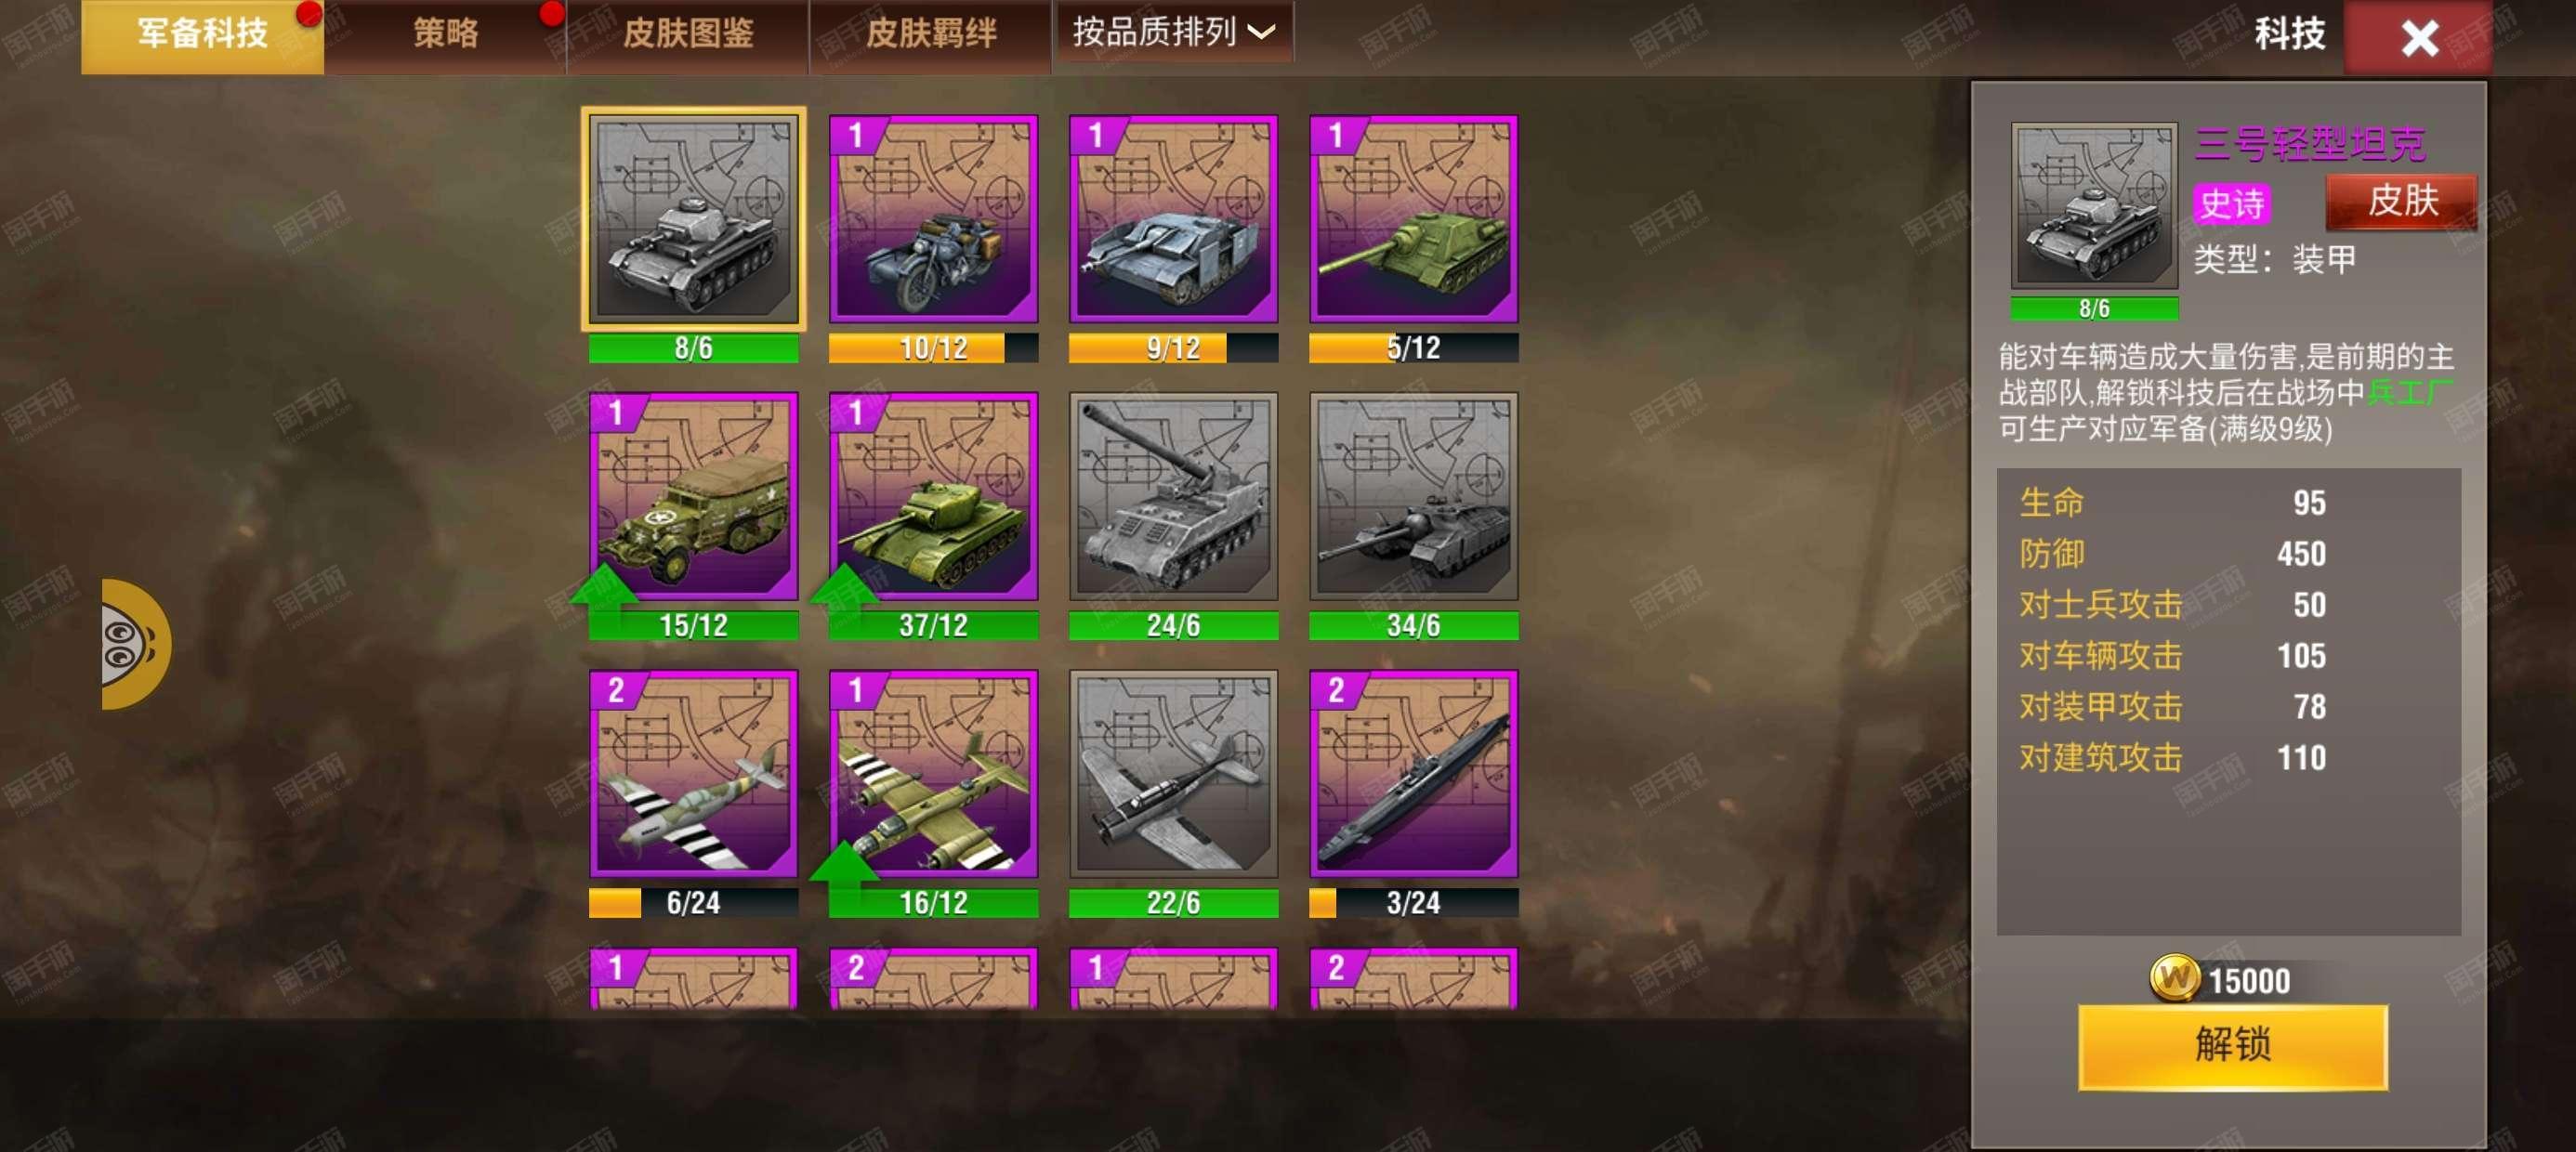Viewport: 2576px width, 1152px height.
Task: Select the submarine unit card
Action: [x=1413, y=774]
